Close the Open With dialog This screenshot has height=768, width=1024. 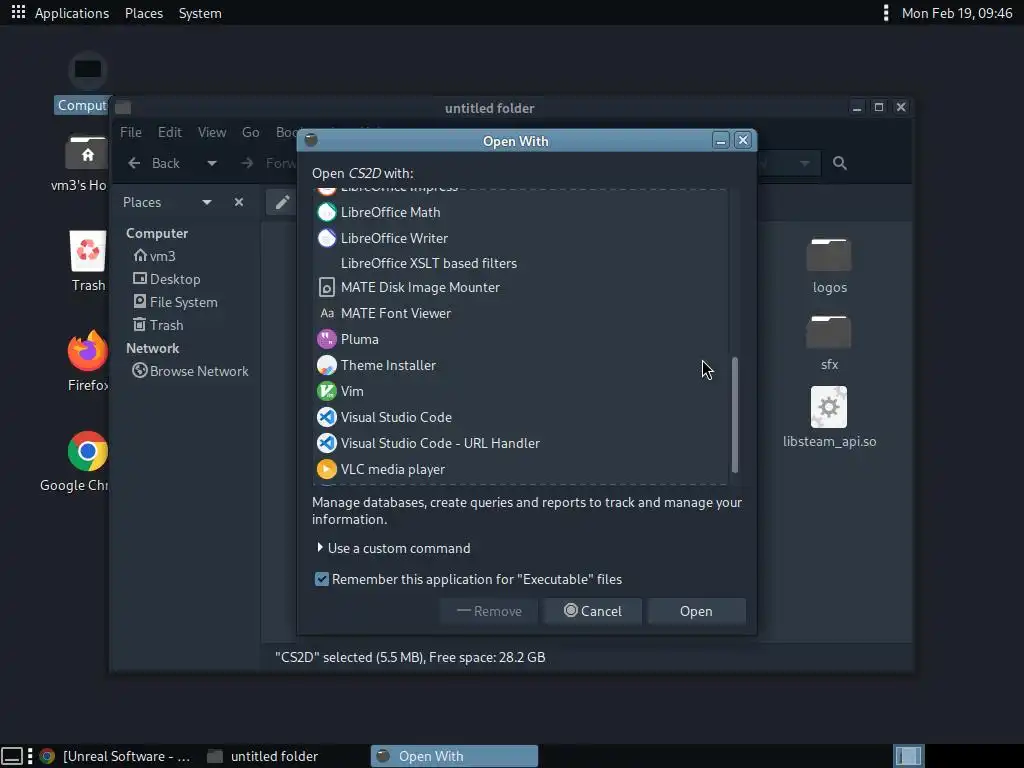(x=743, y=140)
